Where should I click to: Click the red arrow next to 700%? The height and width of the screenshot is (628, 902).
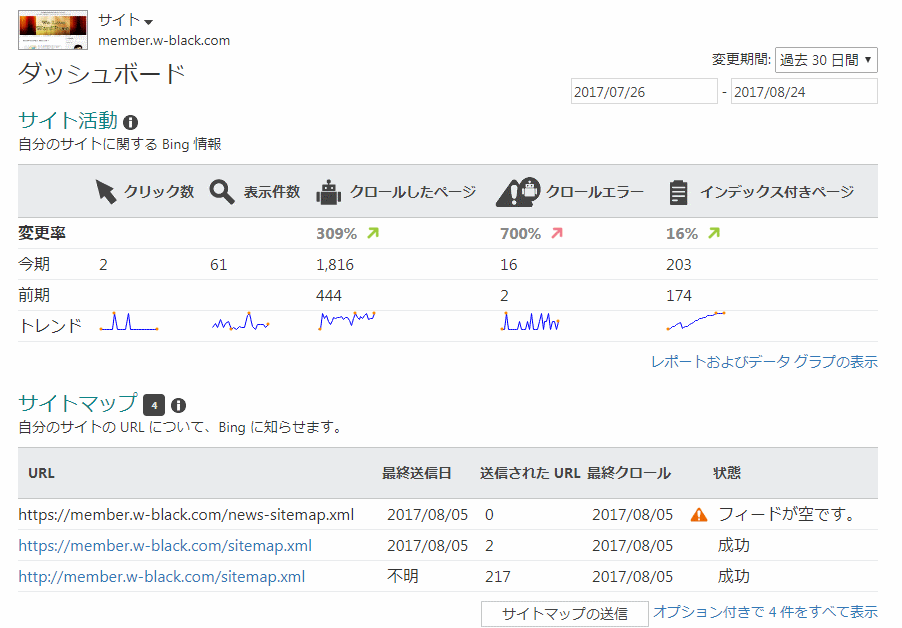point(557,233)
